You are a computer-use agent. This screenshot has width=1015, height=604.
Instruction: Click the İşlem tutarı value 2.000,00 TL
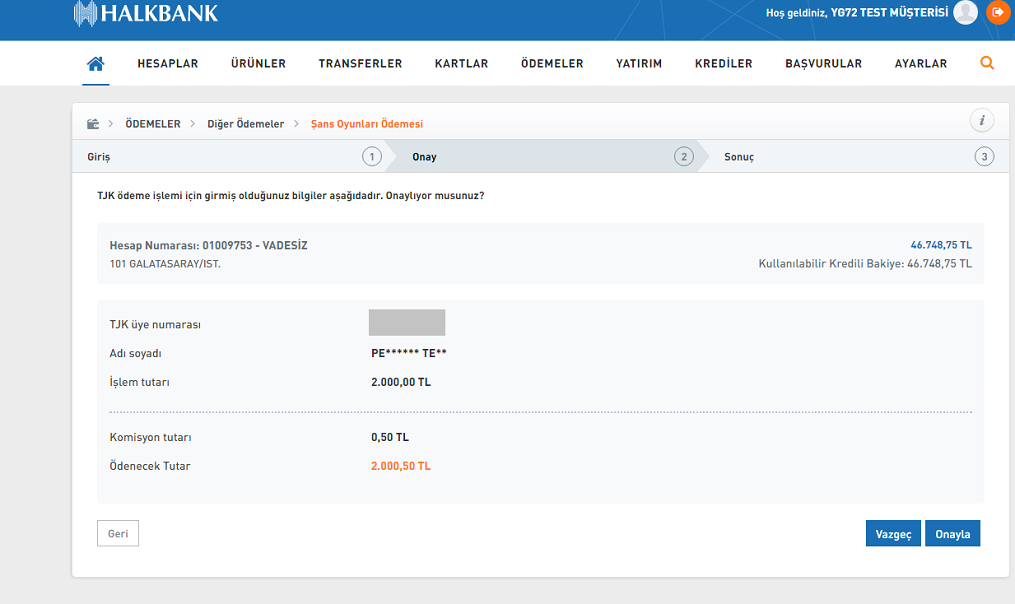pyautogui.click(x=401, y=382)
